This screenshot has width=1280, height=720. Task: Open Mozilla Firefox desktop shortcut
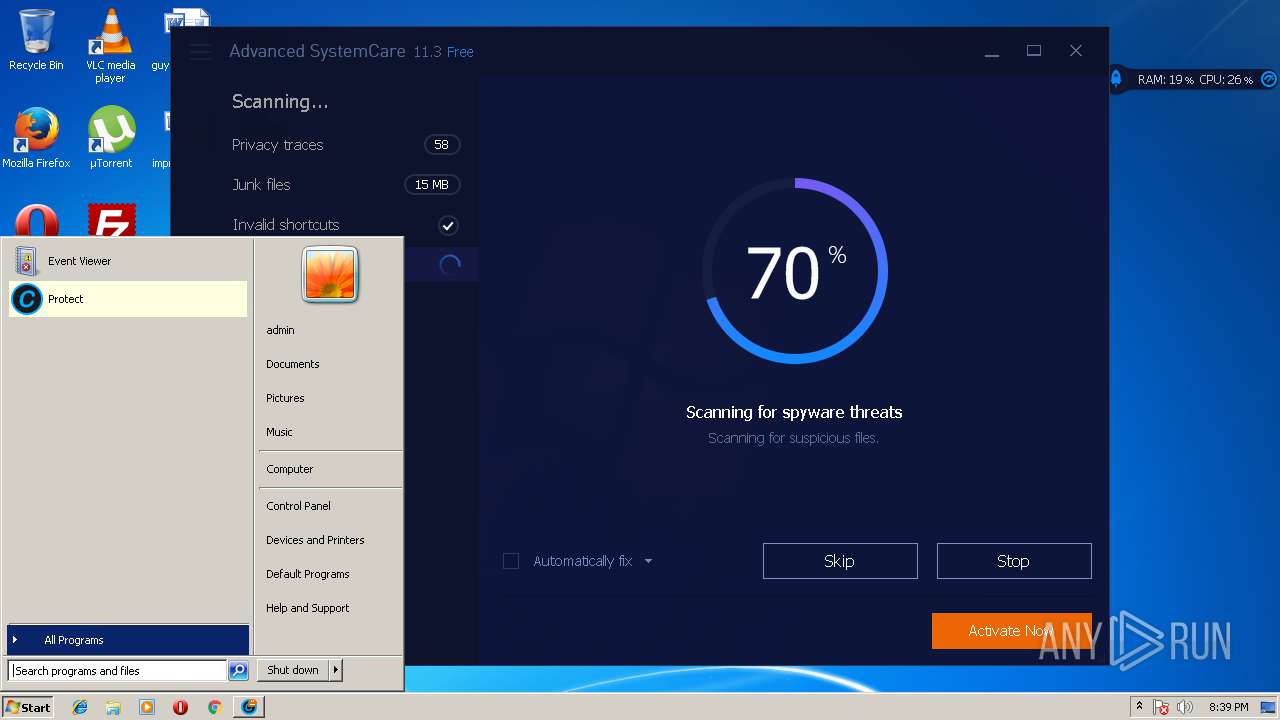click(x=36, y=138)
